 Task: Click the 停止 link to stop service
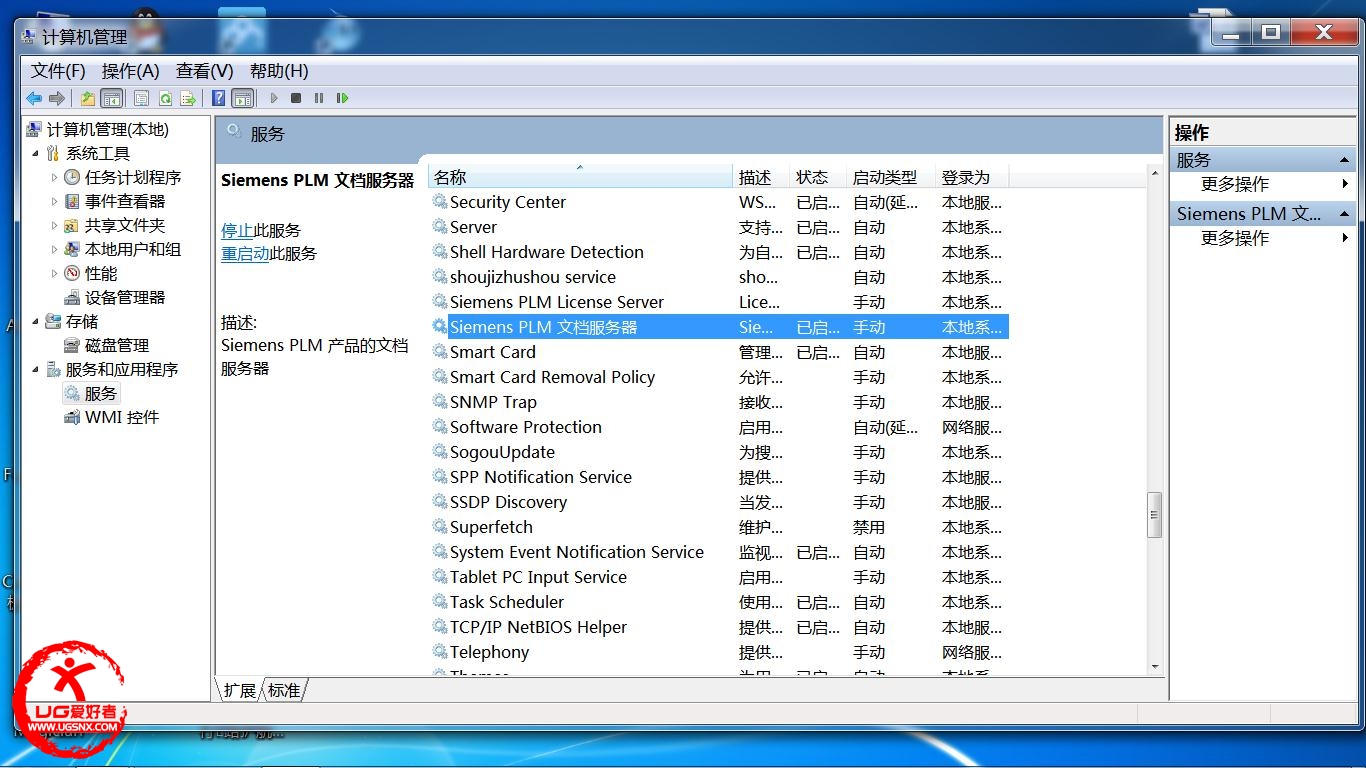click(x=237, y=230)
